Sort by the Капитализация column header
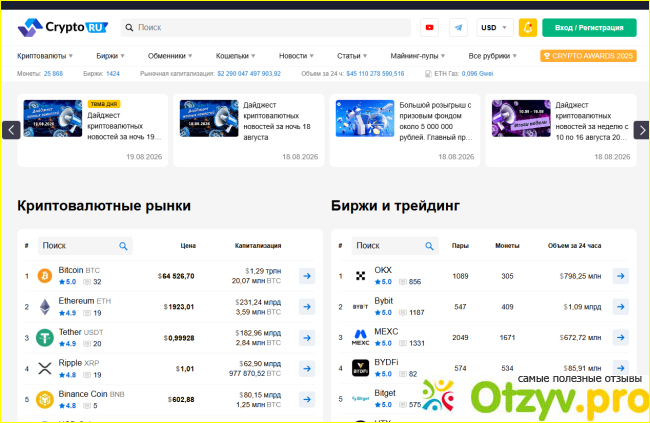This screenshot has width=650, height=423. click(x=258, y=246)
